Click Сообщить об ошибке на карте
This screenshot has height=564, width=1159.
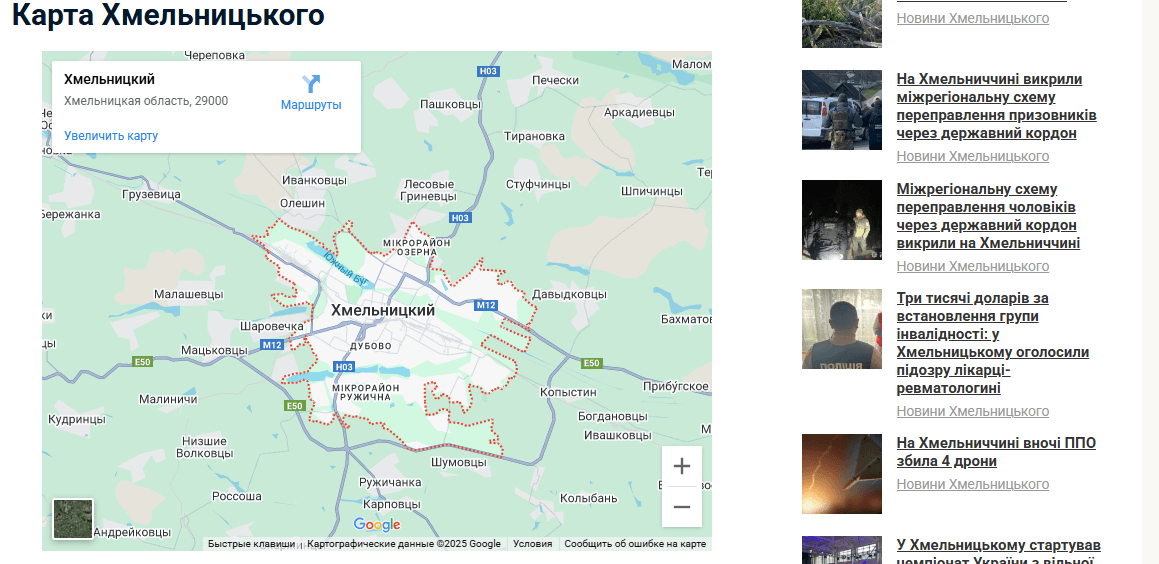635,544
